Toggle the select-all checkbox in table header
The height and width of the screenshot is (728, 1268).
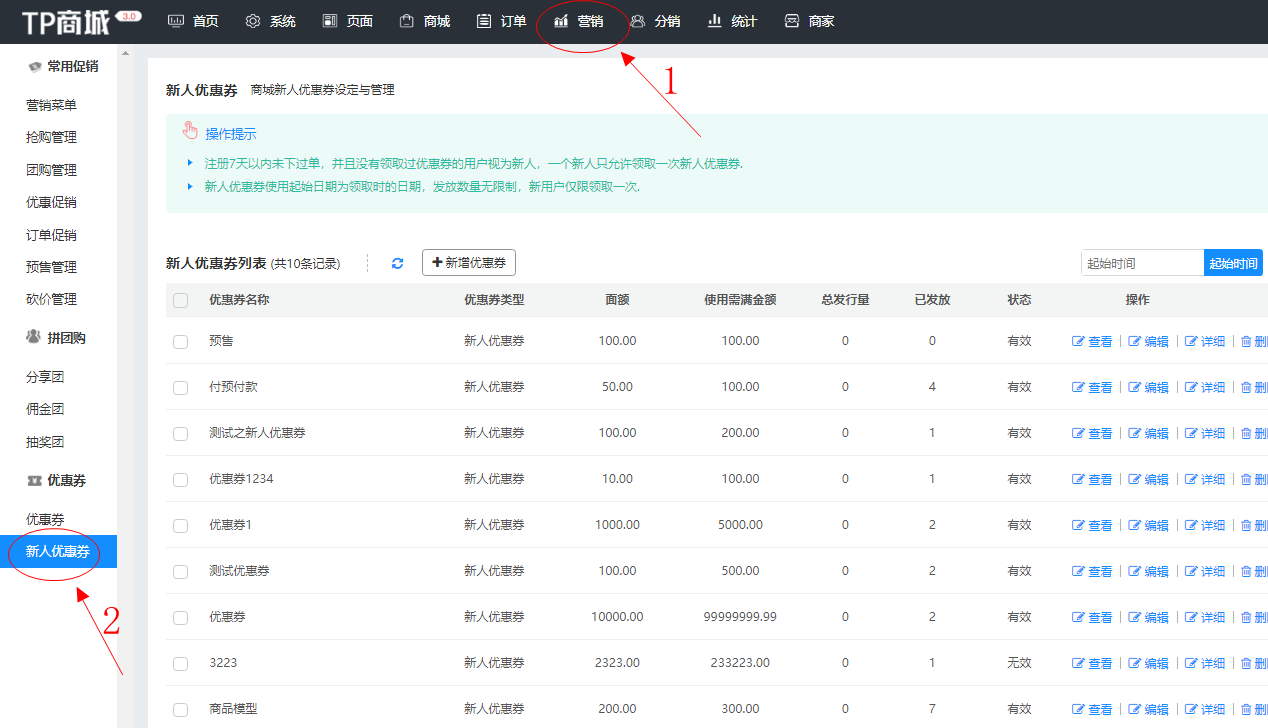pyautogui.click(x=180, y=300)
